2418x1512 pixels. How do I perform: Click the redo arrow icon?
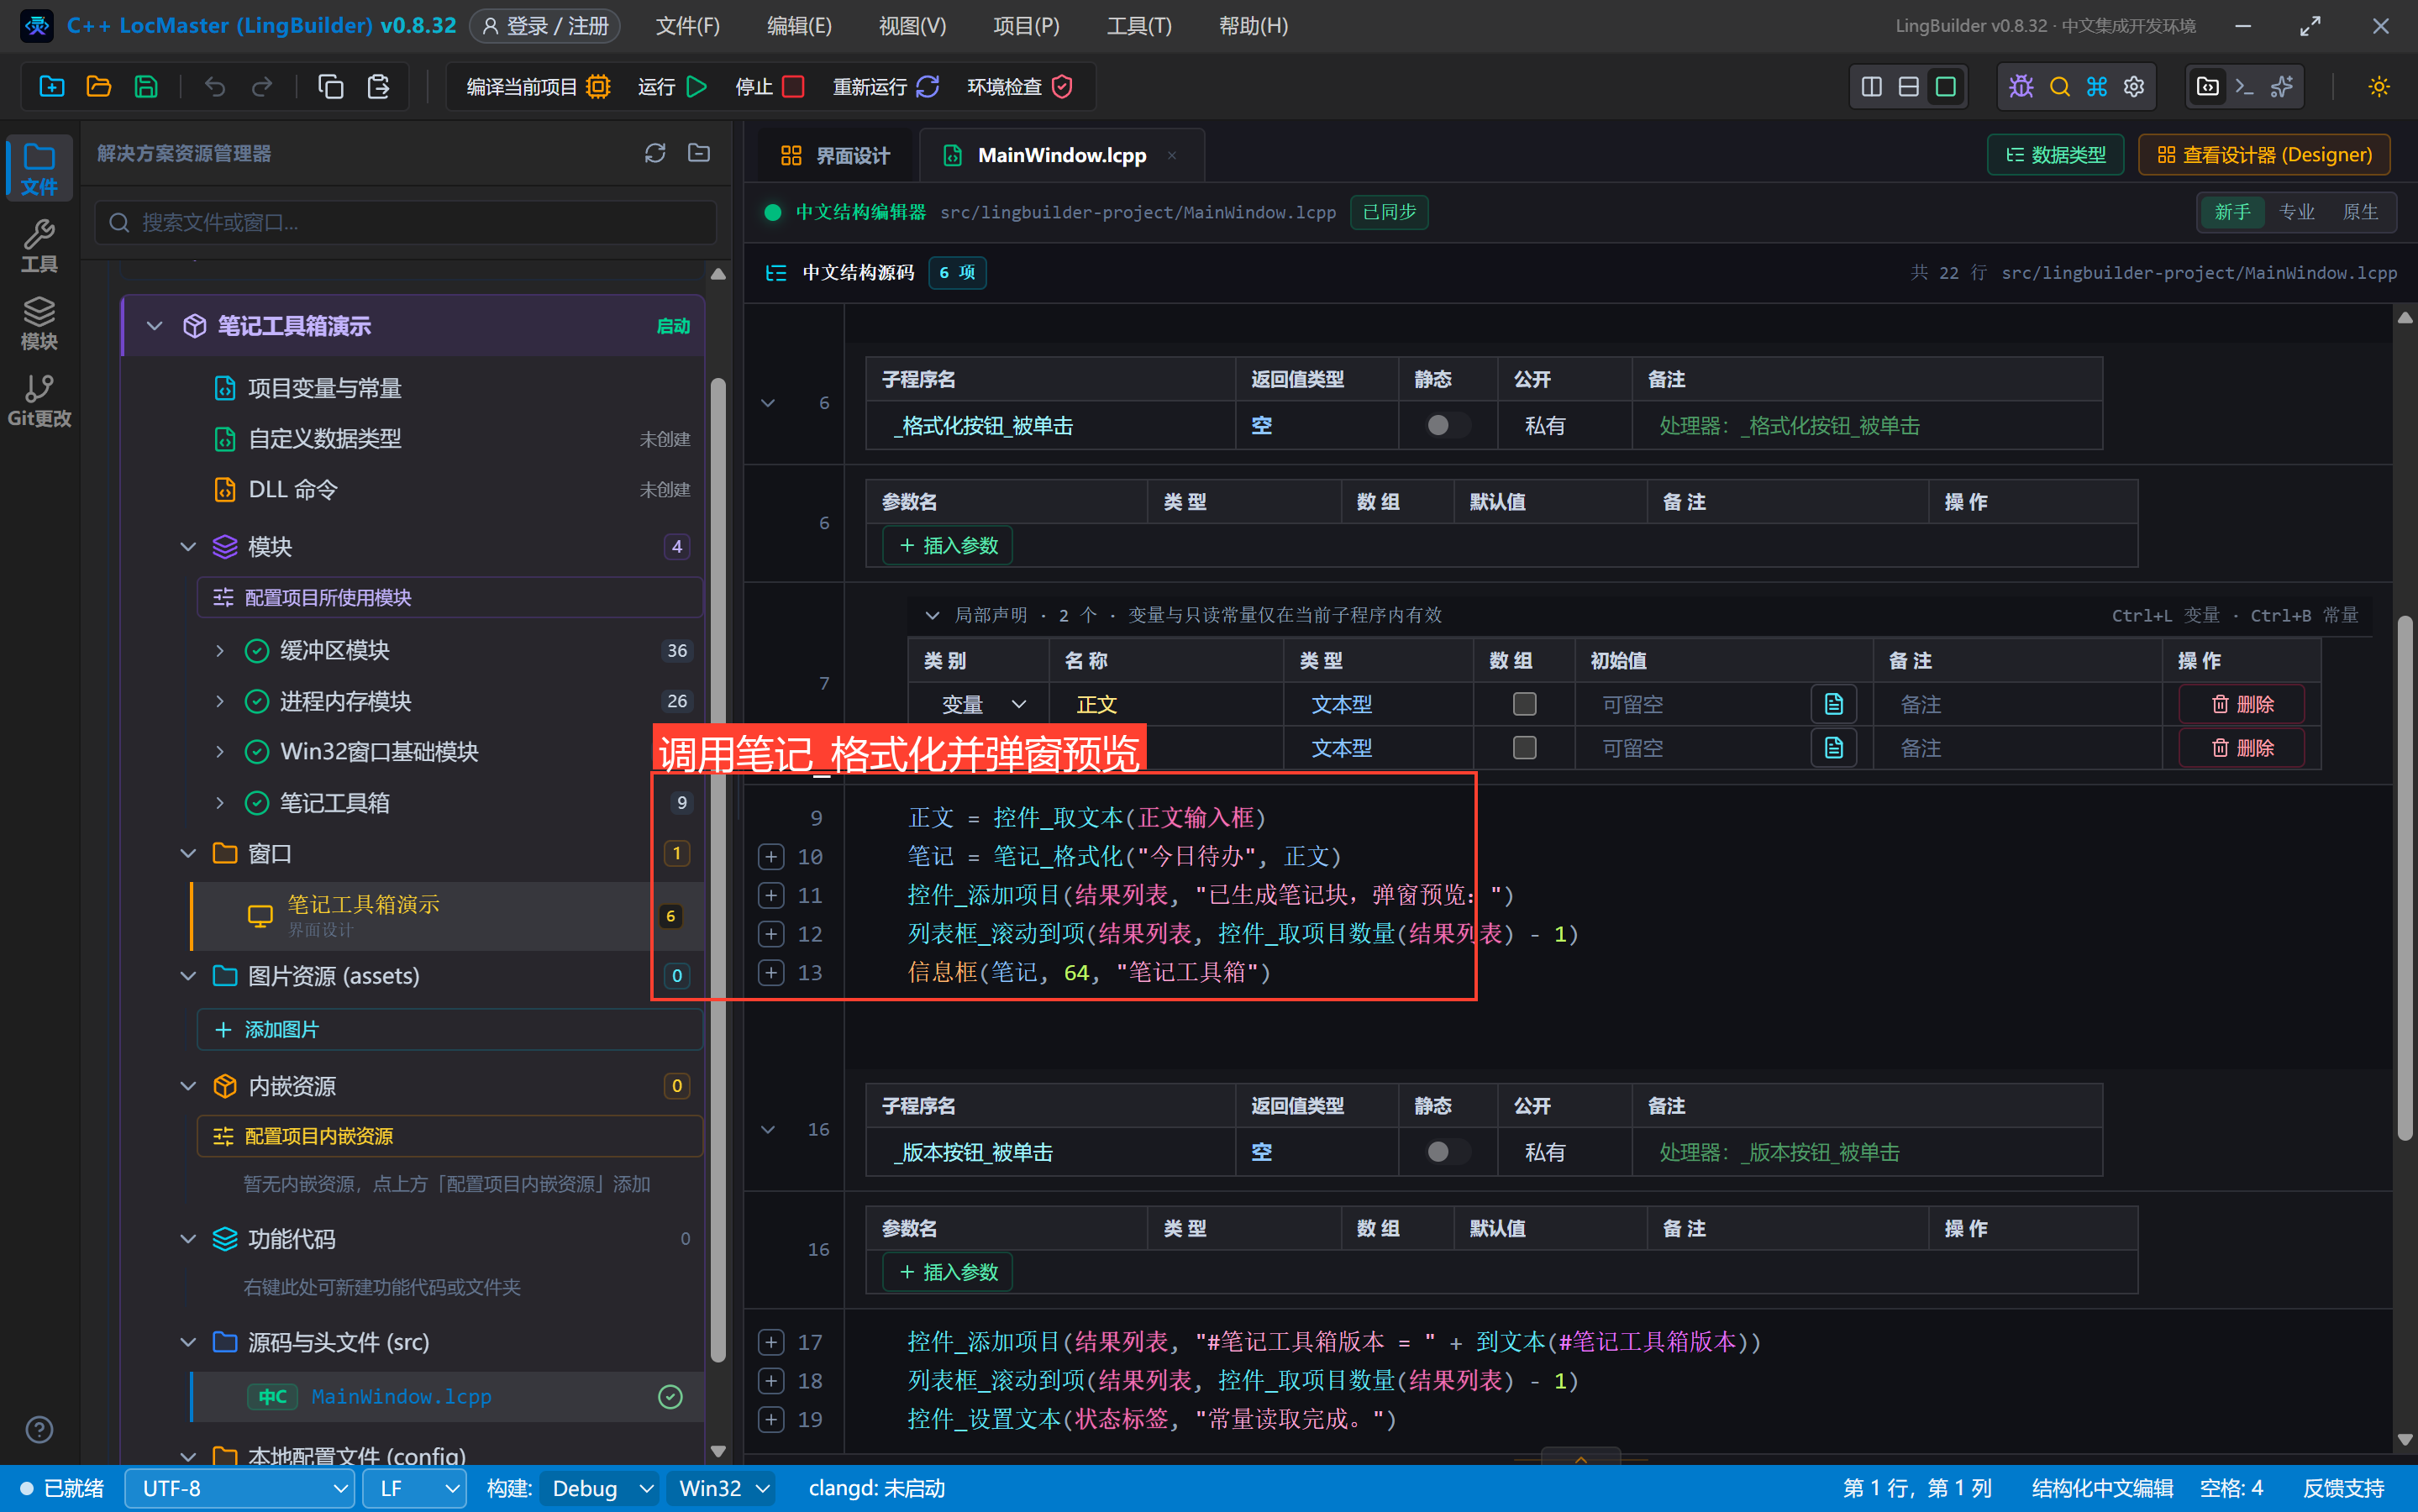(262, 87)
